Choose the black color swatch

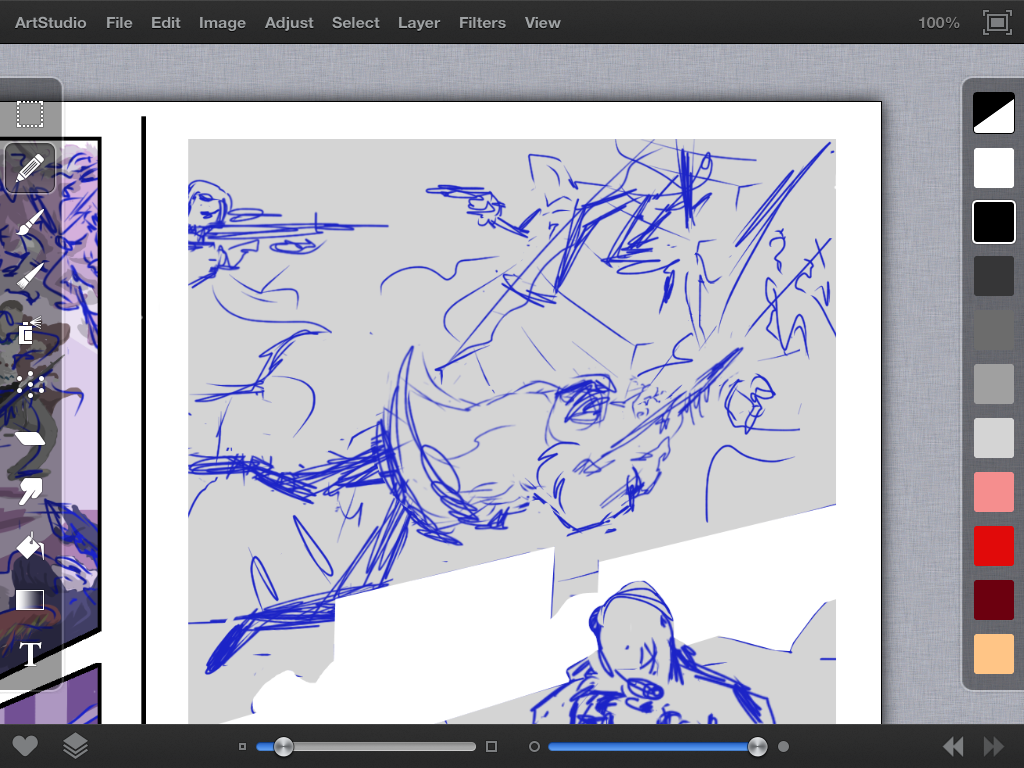point(993,222)
